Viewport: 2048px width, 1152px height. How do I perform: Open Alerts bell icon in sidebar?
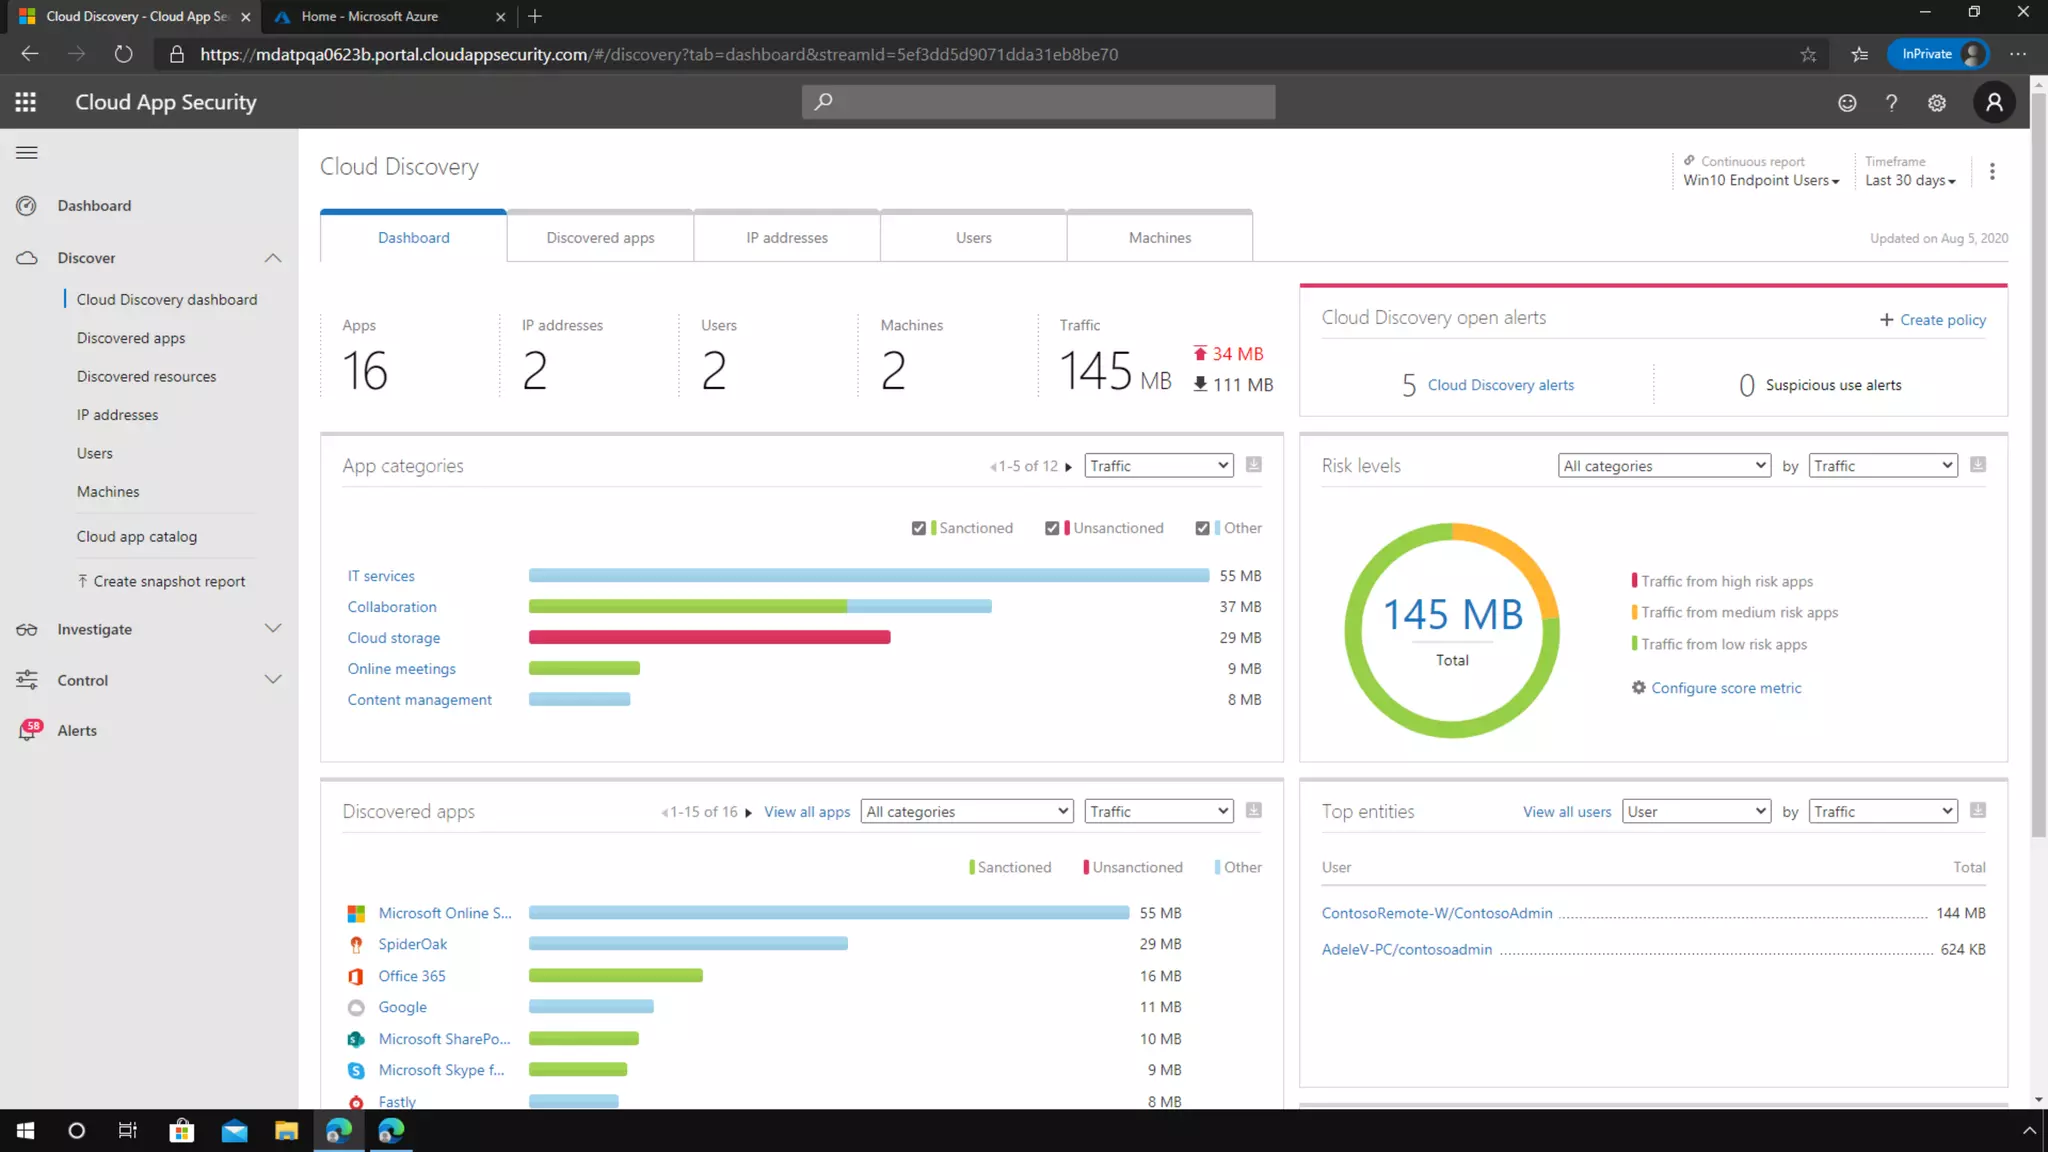point(28,730)
